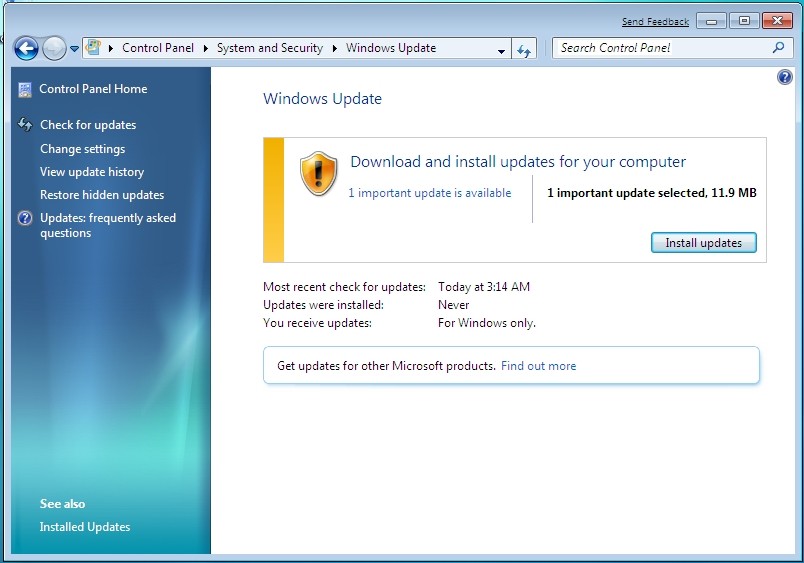Viewport: 804px width, 563px height.
Task: Maximize the Windows Update window
Action: click(744, 21)
